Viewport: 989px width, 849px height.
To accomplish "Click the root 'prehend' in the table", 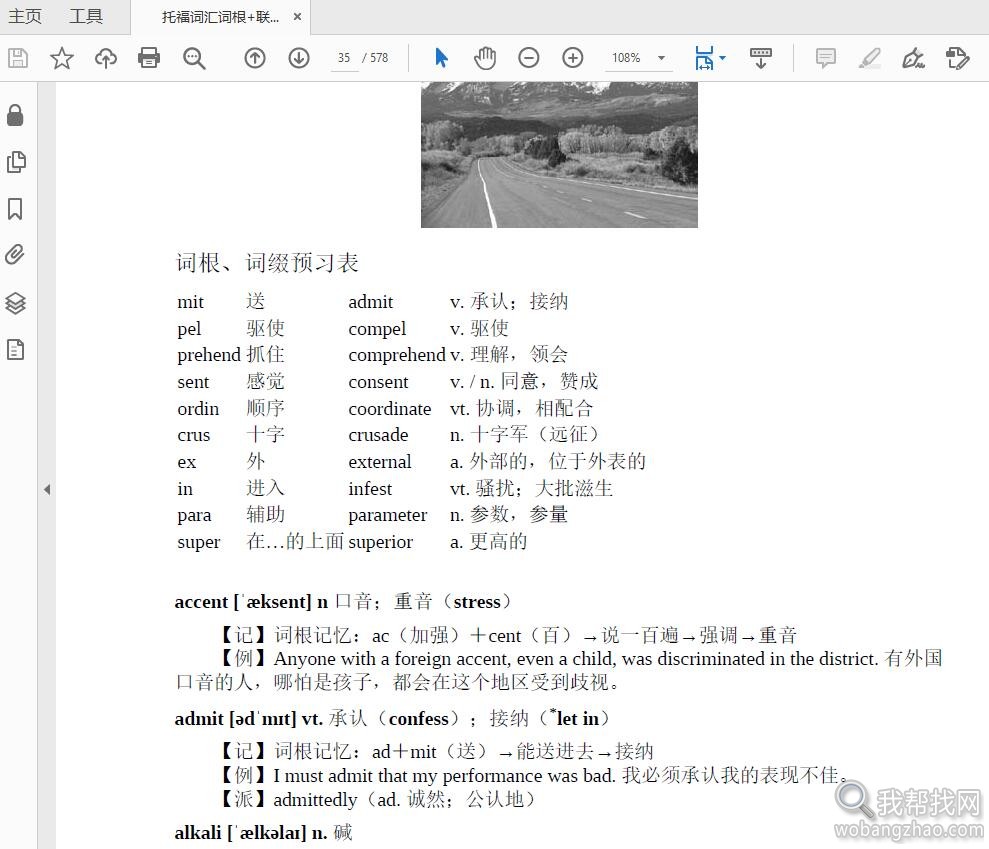I will pyautogui.click(x=209, y=355).
